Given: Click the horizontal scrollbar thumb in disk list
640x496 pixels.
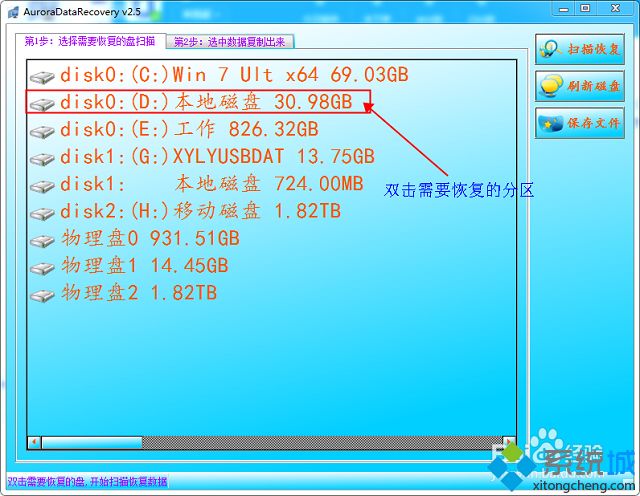Looking at the screenshot, I should coord(92,443).
